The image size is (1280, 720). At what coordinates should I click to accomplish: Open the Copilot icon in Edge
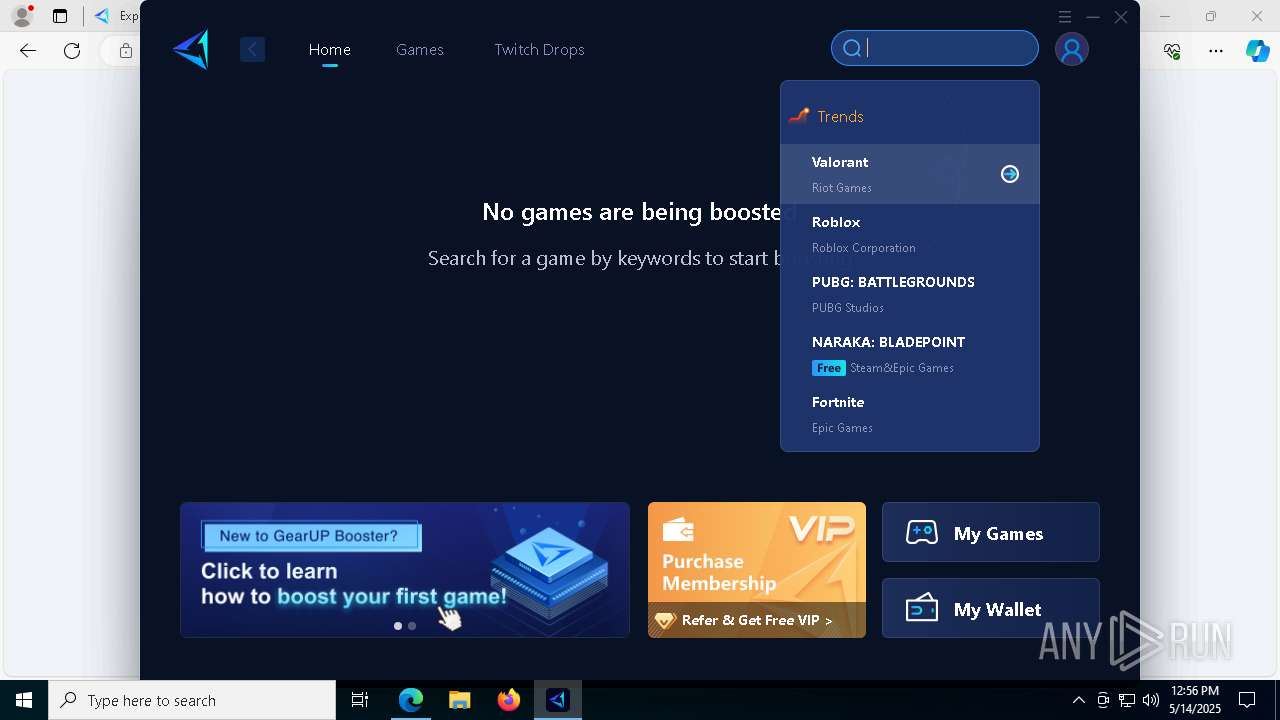tap(1258, 51)
